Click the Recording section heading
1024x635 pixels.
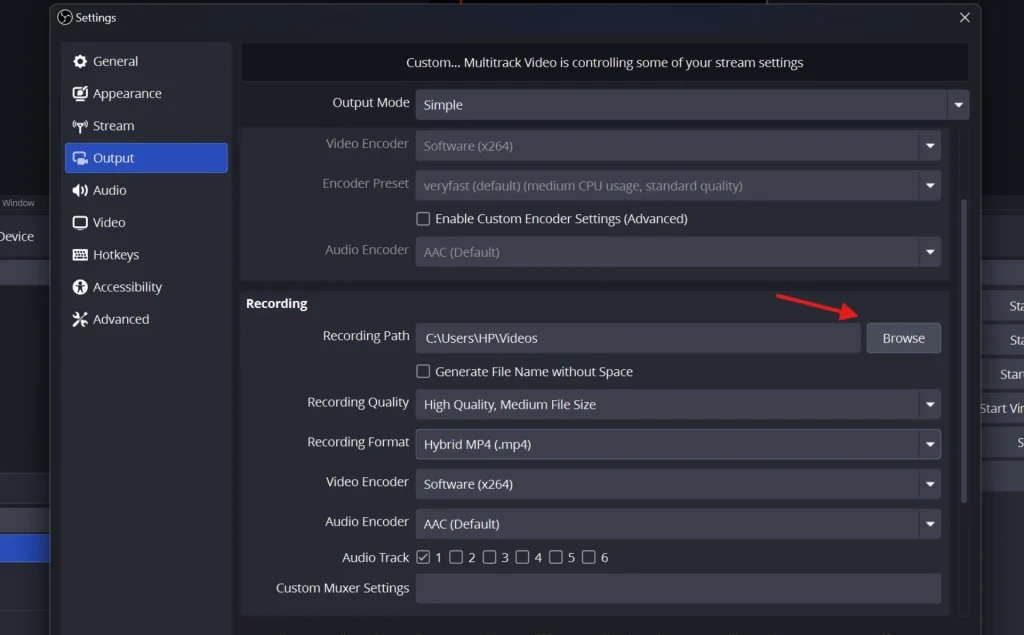[x=276, y=304]
